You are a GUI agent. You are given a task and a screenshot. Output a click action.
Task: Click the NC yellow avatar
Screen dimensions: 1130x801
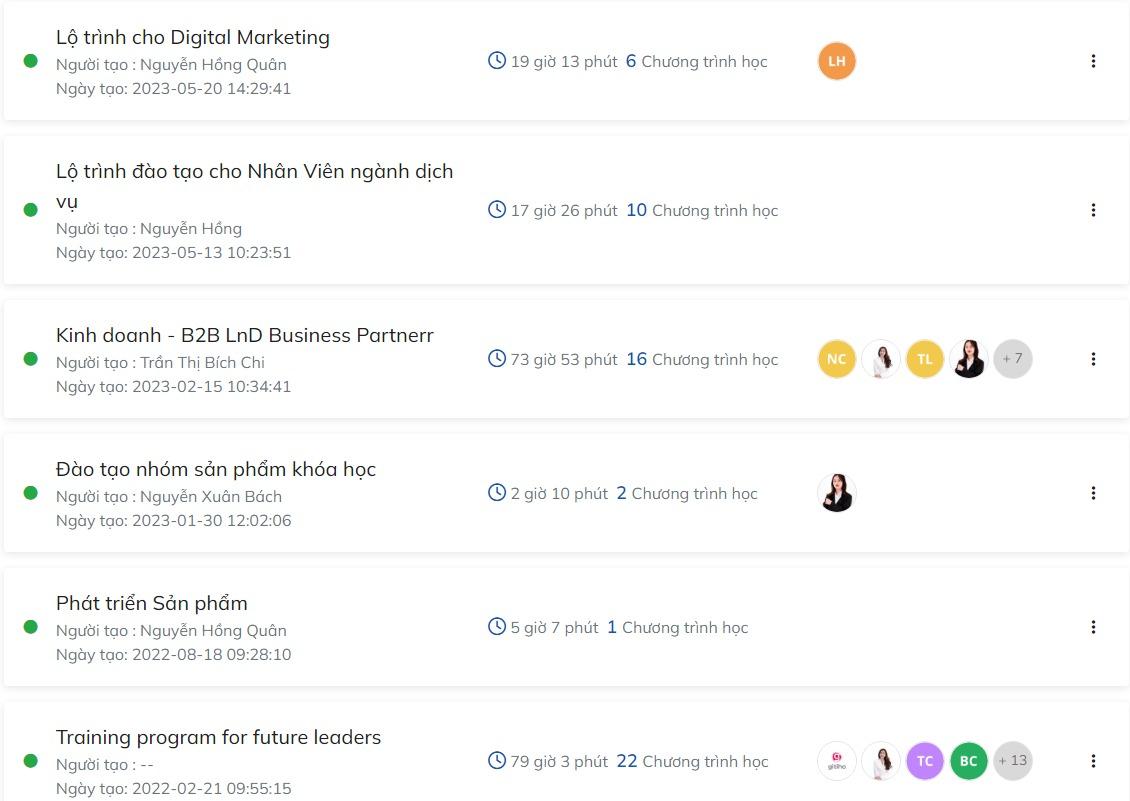(837, 359)
